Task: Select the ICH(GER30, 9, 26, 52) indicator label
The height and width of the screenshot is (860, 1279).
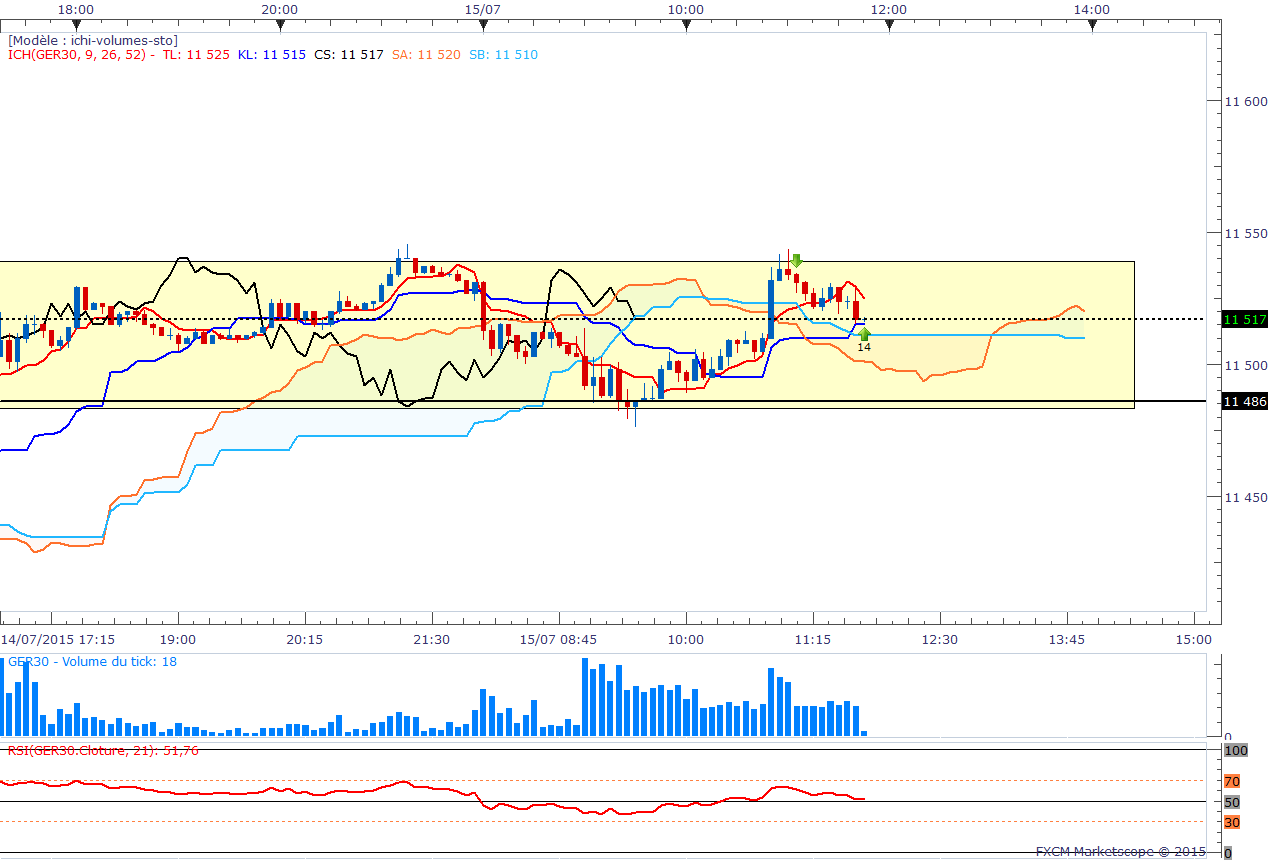Action: (79, 54)
